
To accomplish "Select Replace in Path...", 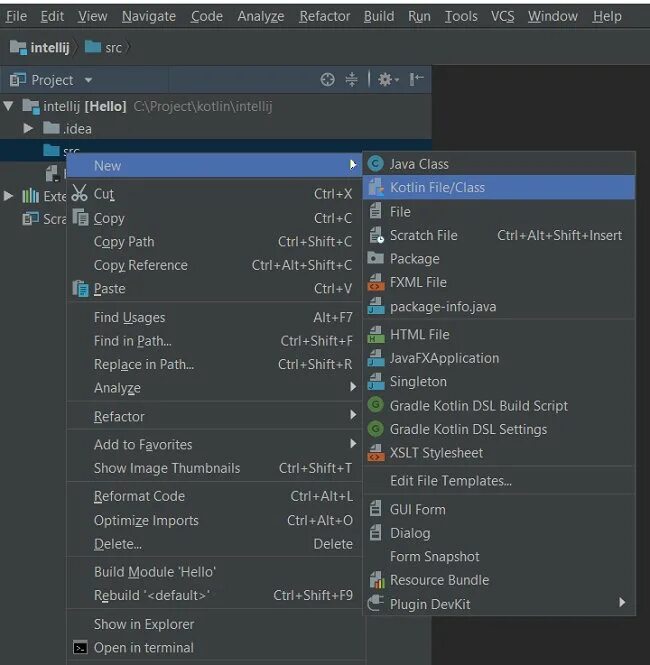I will 215,364.
